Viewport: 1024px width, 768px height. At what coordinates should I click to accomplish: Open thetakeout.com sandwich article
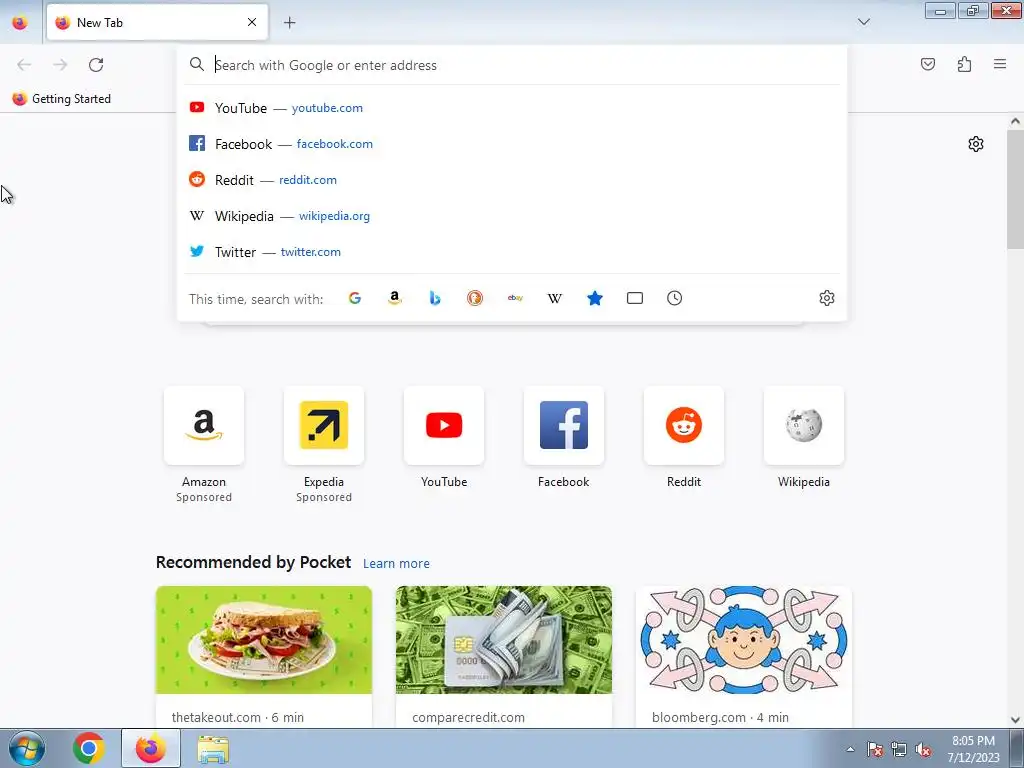pyautogui.click(x=264, y=656)
